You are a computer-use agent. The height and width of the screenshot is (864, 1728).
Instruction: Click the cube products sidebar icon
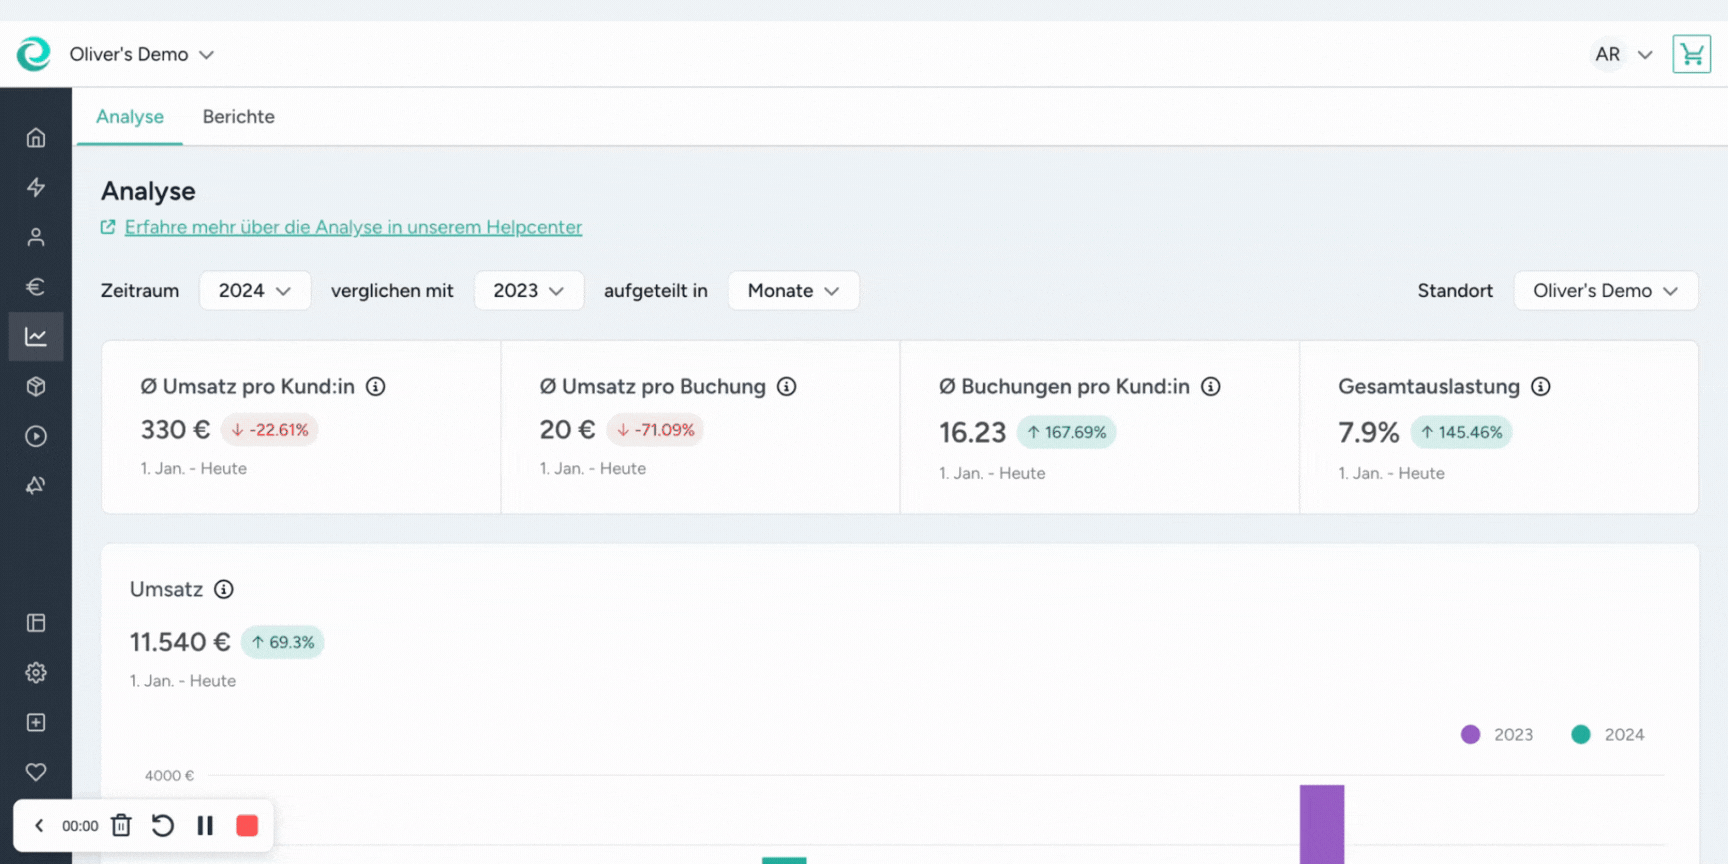[36, 386]
